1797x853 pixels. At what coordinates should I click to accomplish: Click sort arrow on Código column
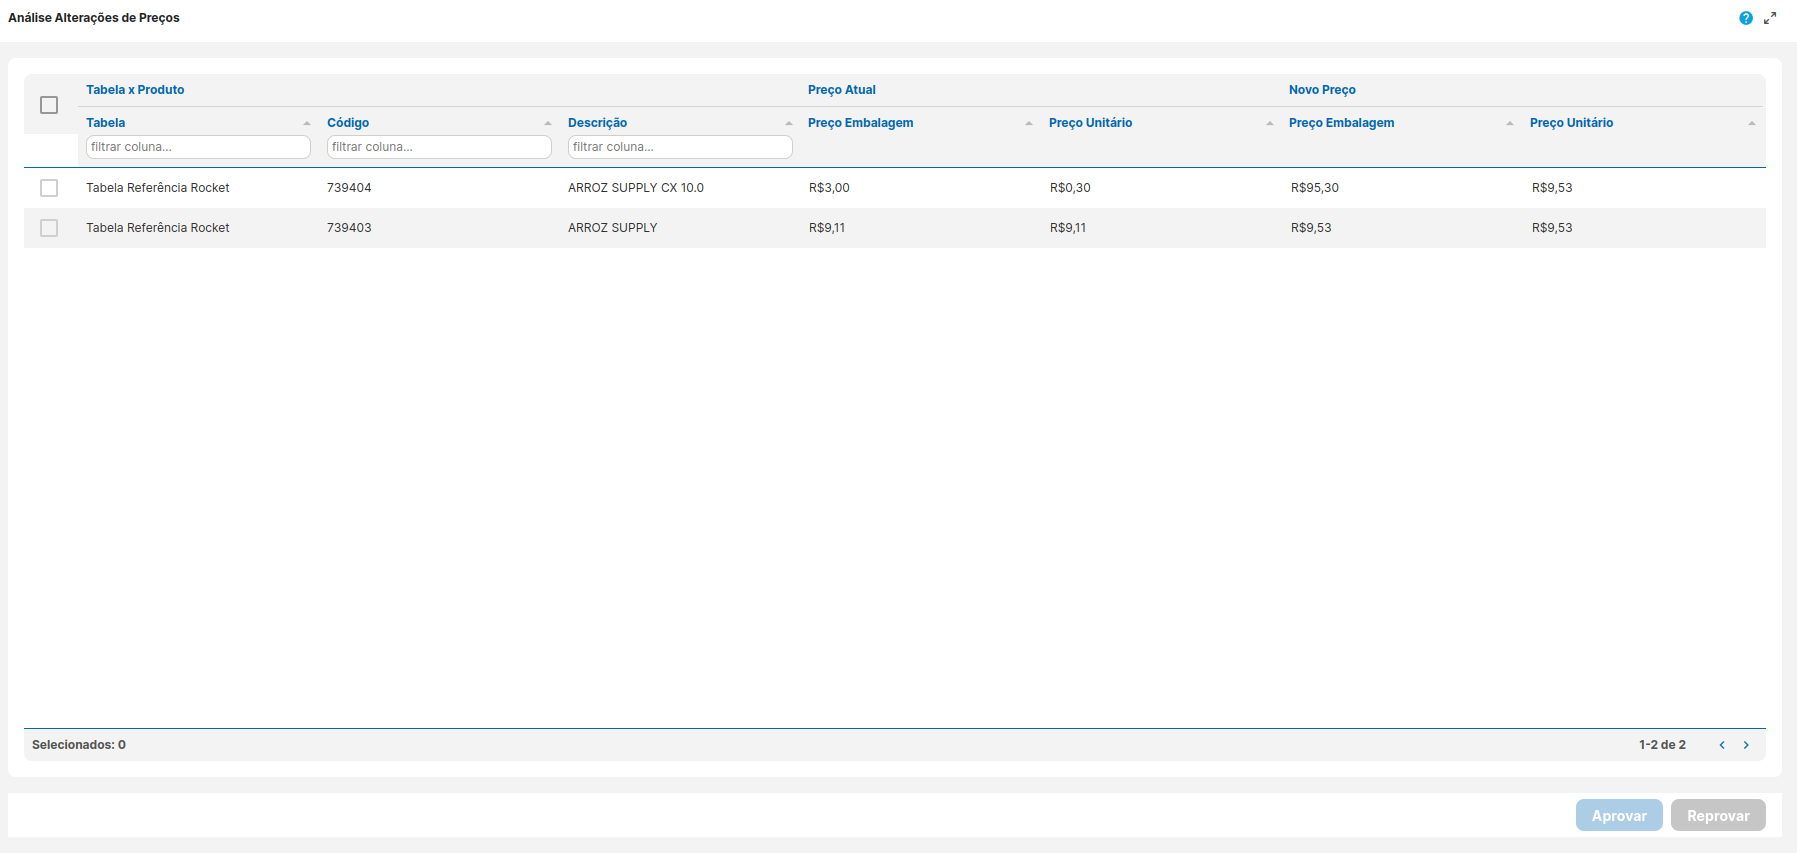click(x=548, y=123)
